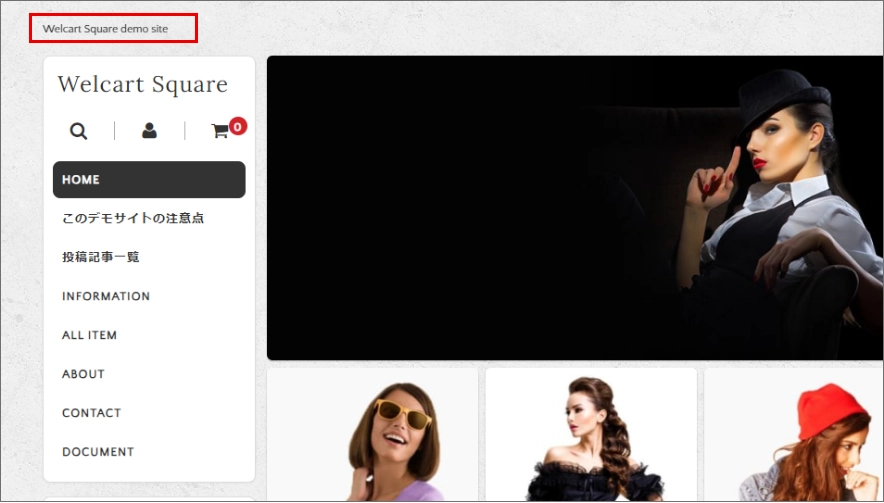This screenshot has height=503, width=884.
Task: Open product card with yellow sunglasses woman
Action: pos(372,435)
